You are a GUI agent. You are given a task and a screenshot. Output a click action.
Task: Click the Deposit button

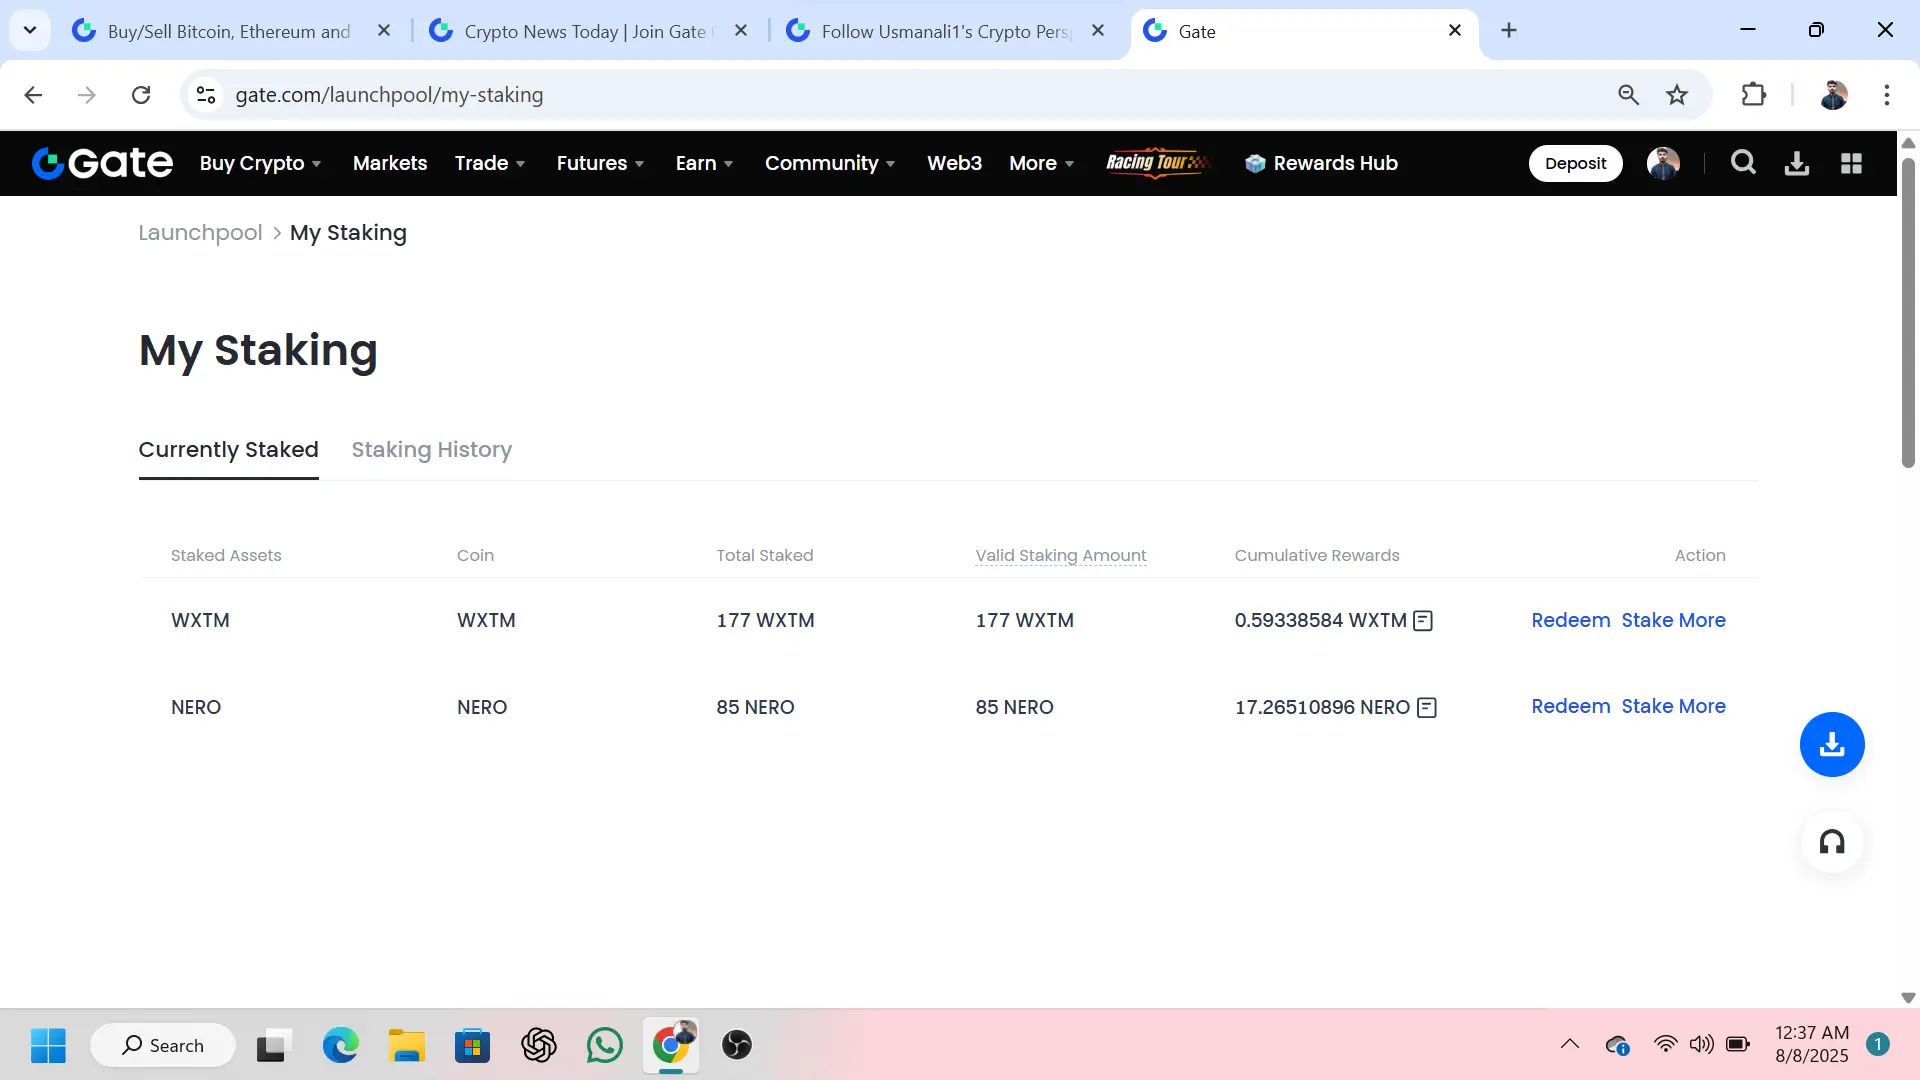pyautogui.click(x=1575, y=163)
